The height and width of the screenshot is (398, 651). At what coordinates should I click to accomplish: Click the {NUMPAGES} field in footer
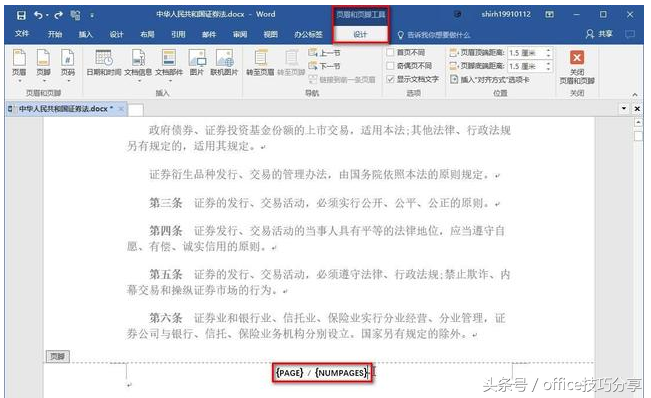pos(341,373)
